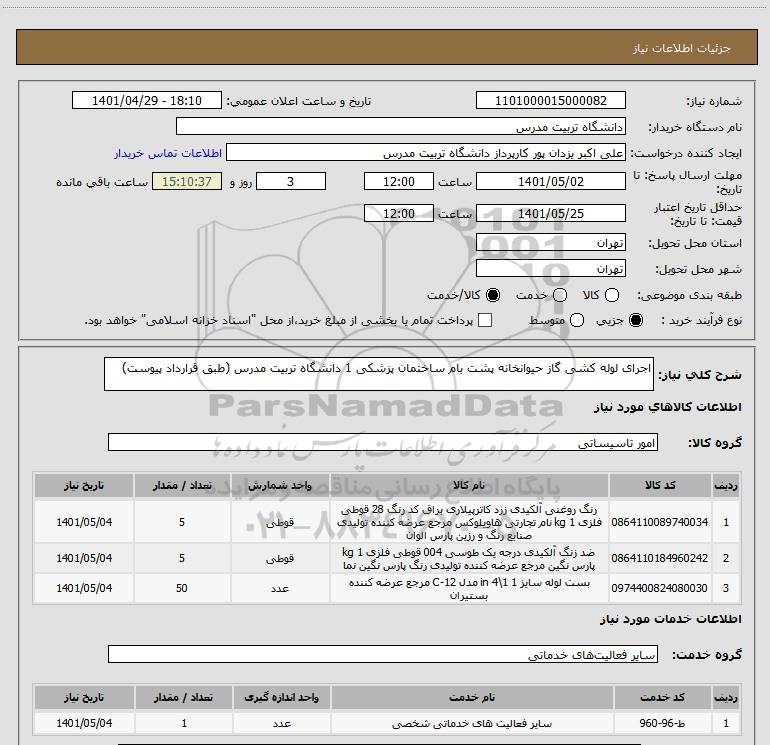Click goods code 0864110184960242
The width and height of the screenshot is (770, 745).
point(660,558)
